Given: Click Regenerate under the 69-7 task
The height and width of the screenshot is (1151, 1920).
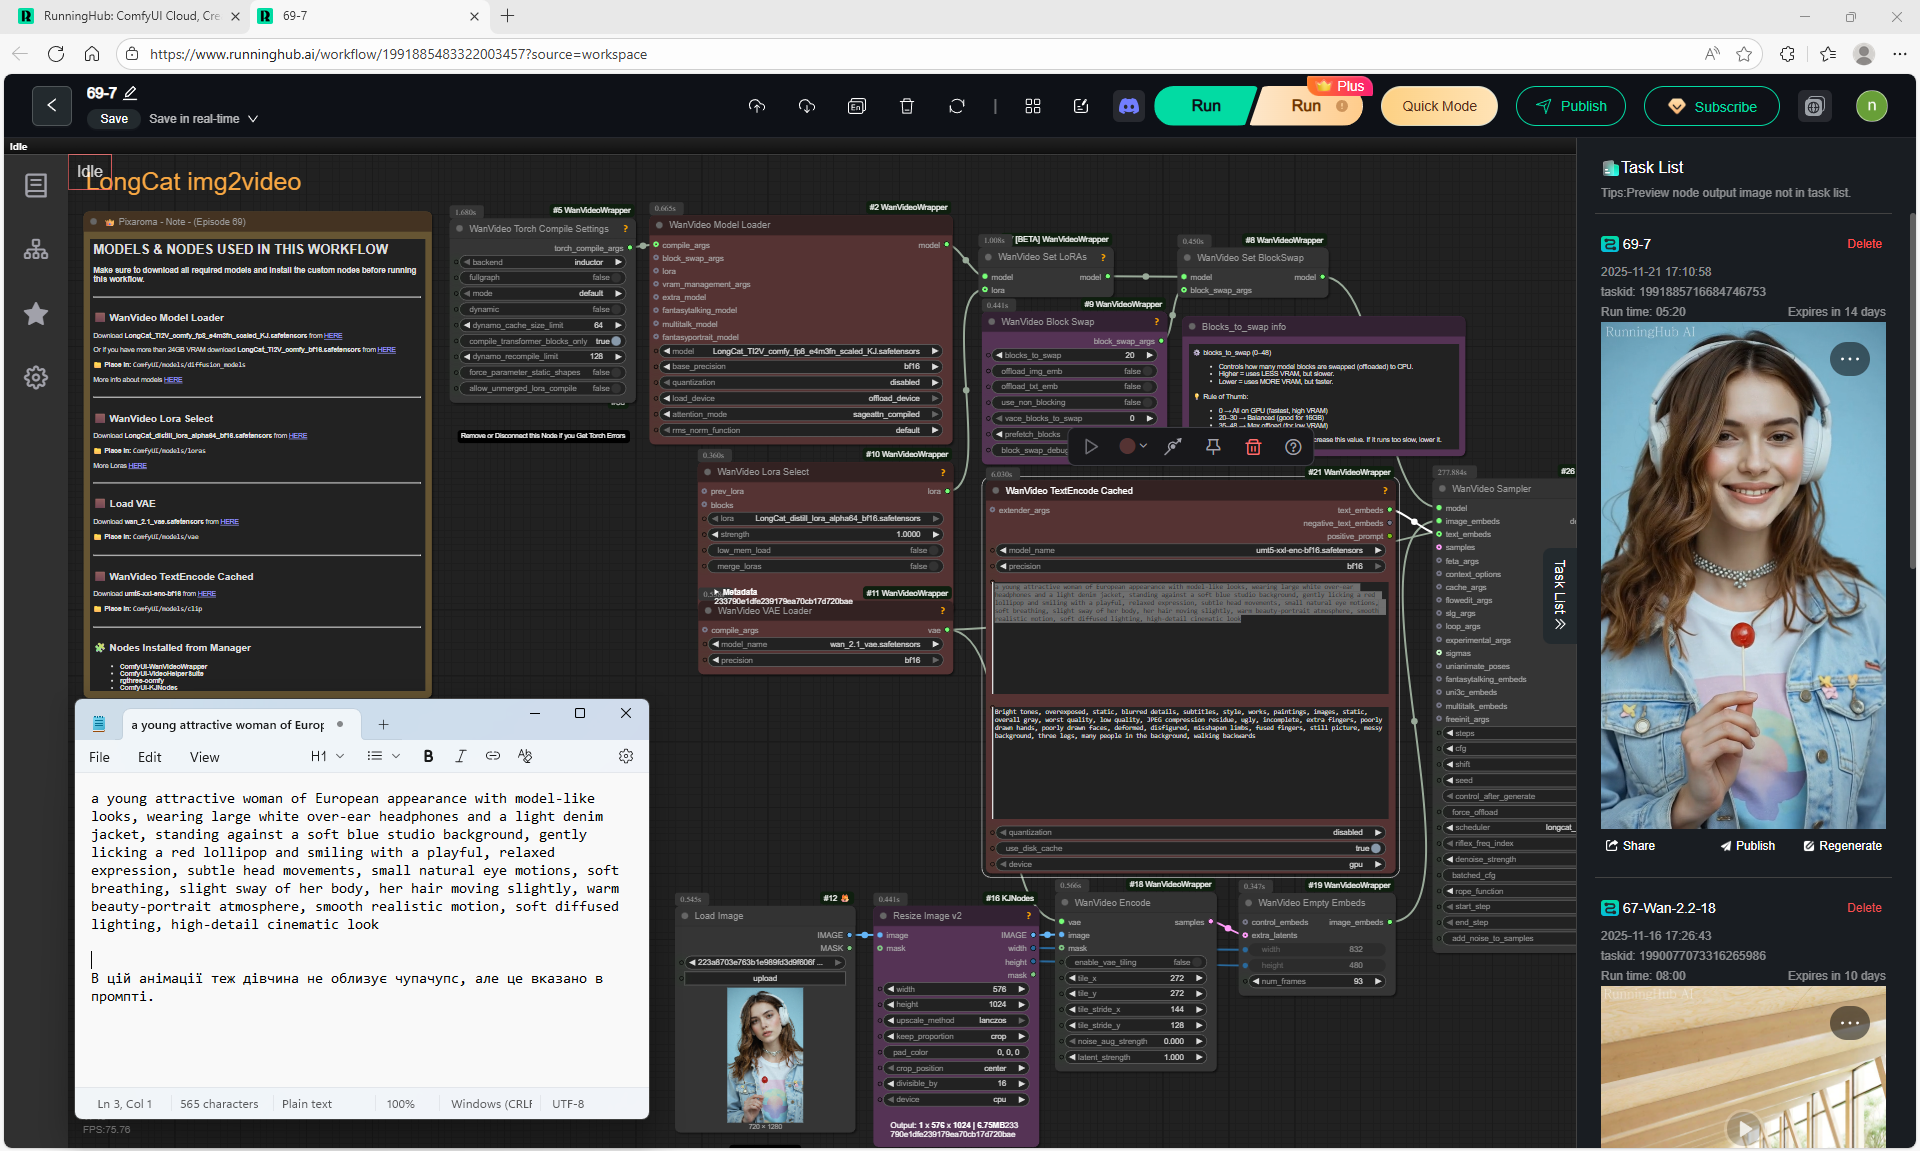Looking at the screenshot, I should (1842, 846).
